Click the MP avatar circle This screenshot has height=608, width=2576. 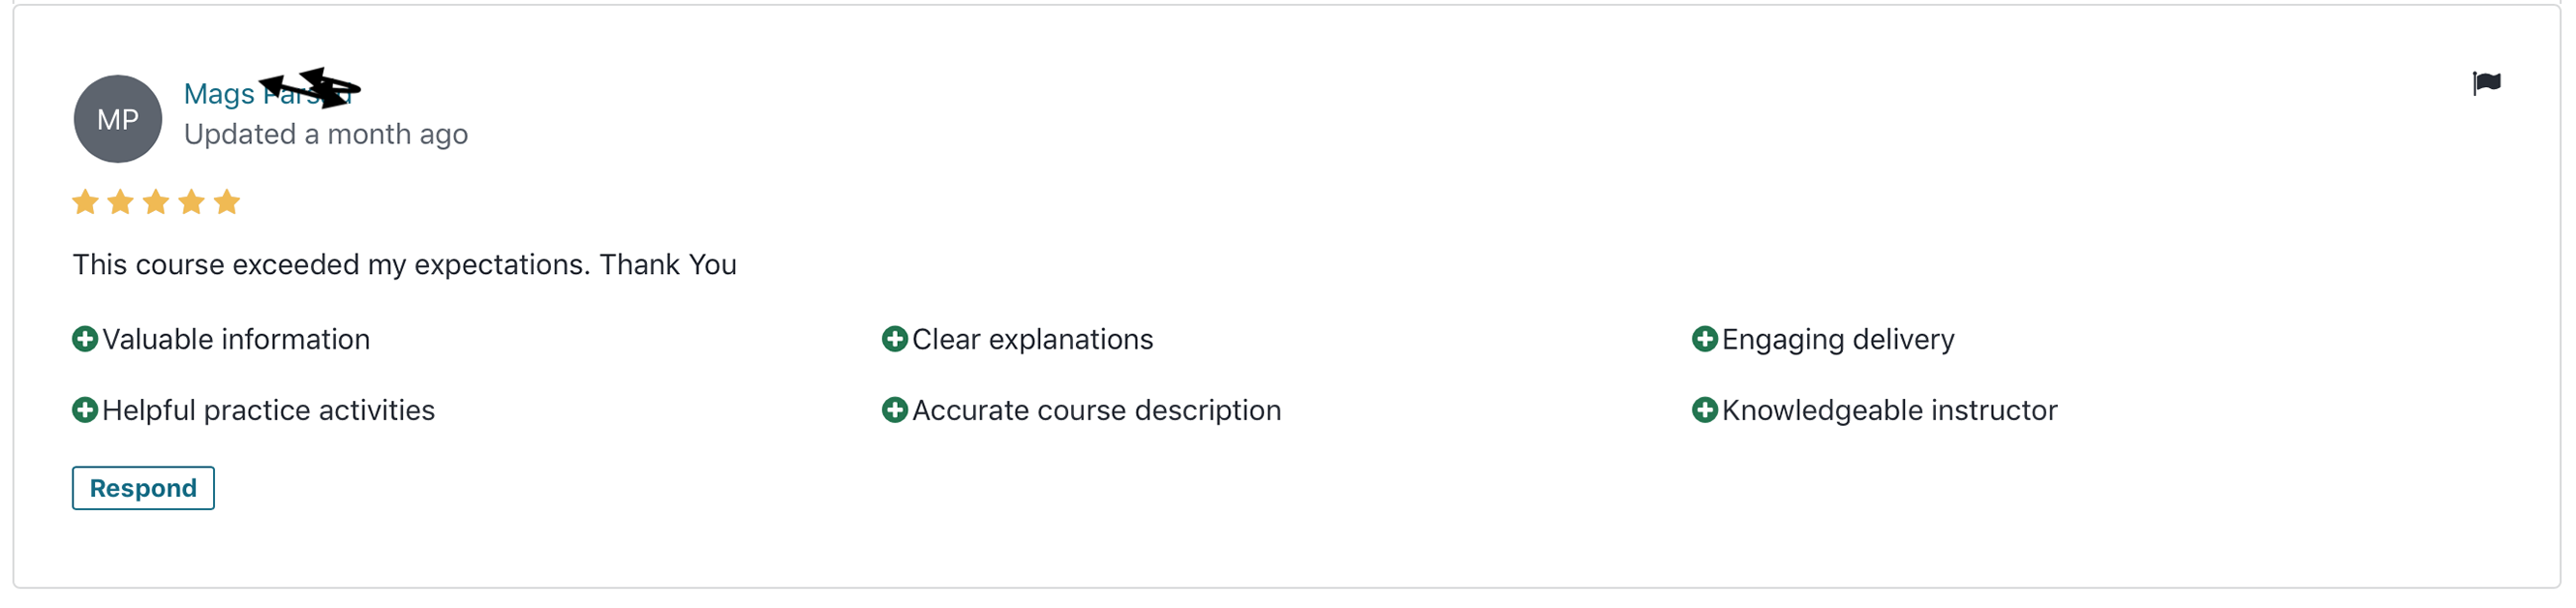pos(118,119)
